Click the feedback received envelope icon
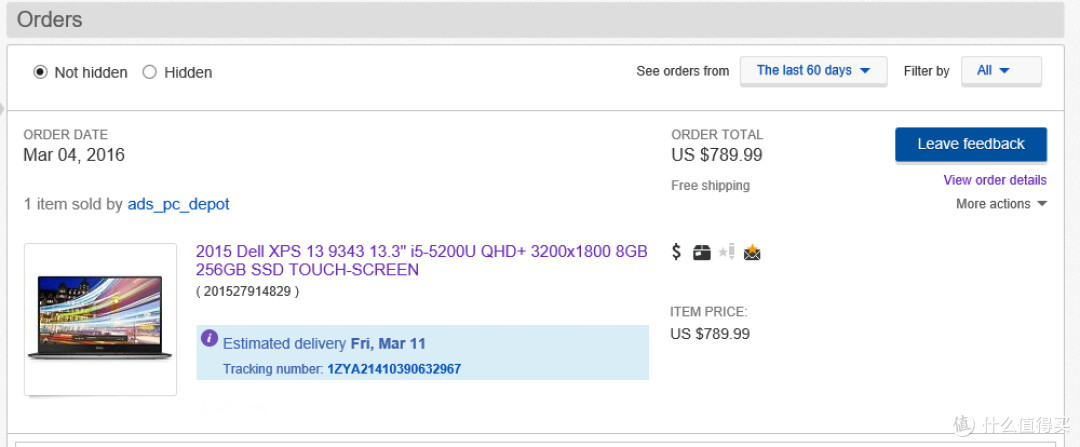The width and height of the screenshot is (1080, 447). [x=752, y=253]
